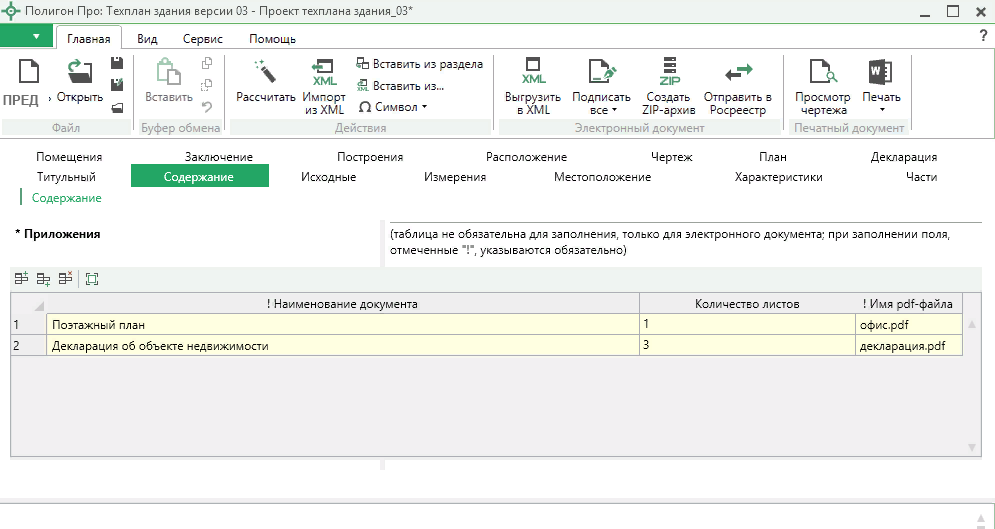The image size is (995, 529).
Task: Delete table row using the row-with-x icon
Action: coord(65,279)
